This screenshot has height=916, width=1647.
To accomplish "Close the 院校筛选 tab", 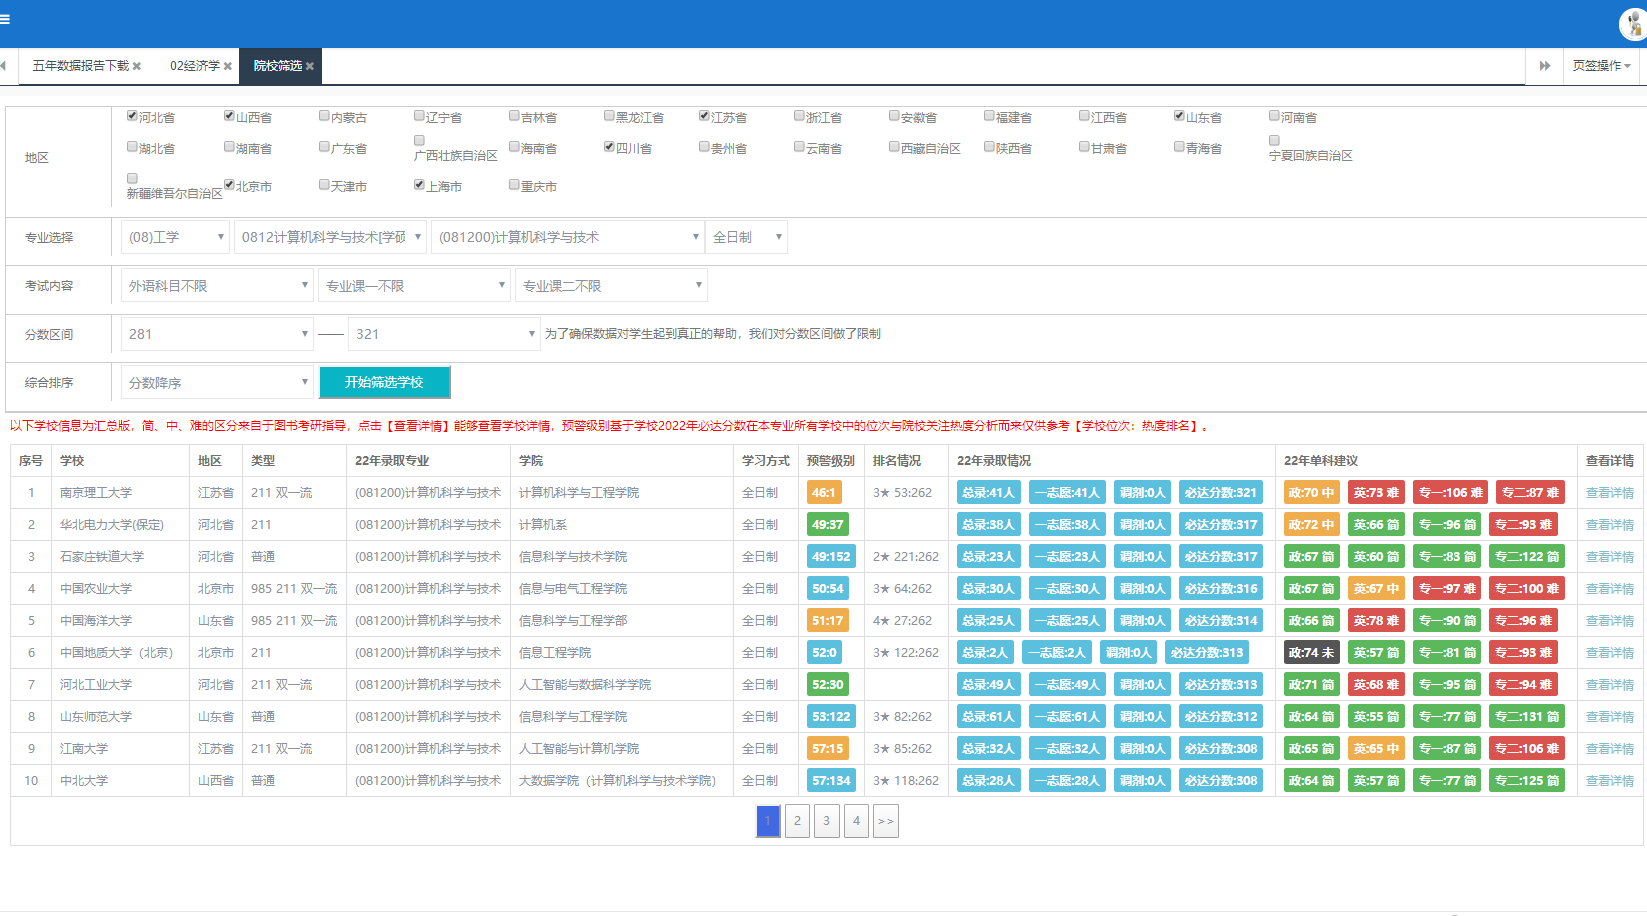I will [x=310, y=66].
